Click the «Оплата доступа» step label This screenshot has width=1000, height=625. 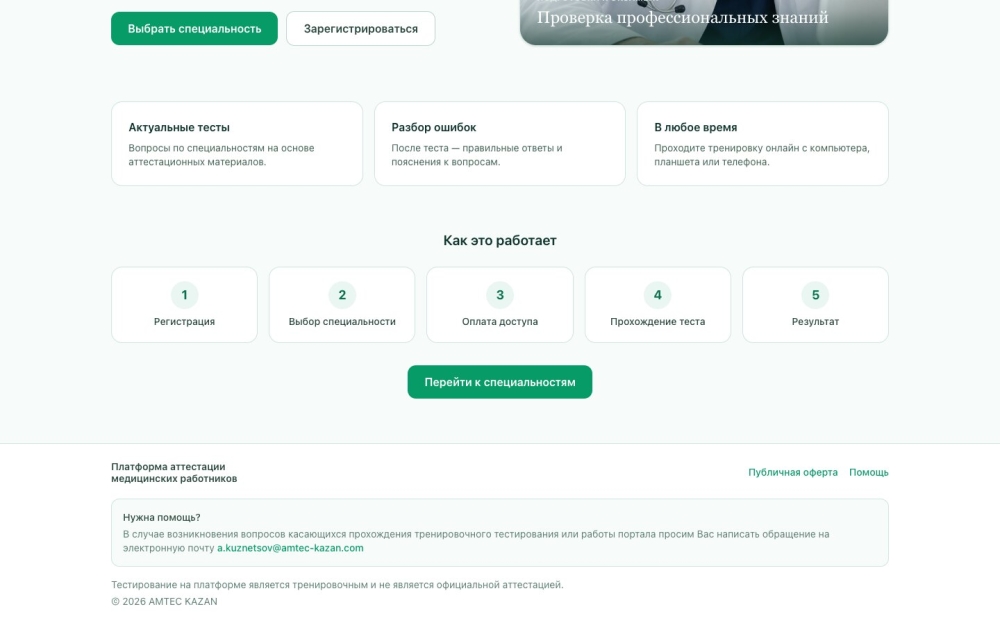click(500, 321)
